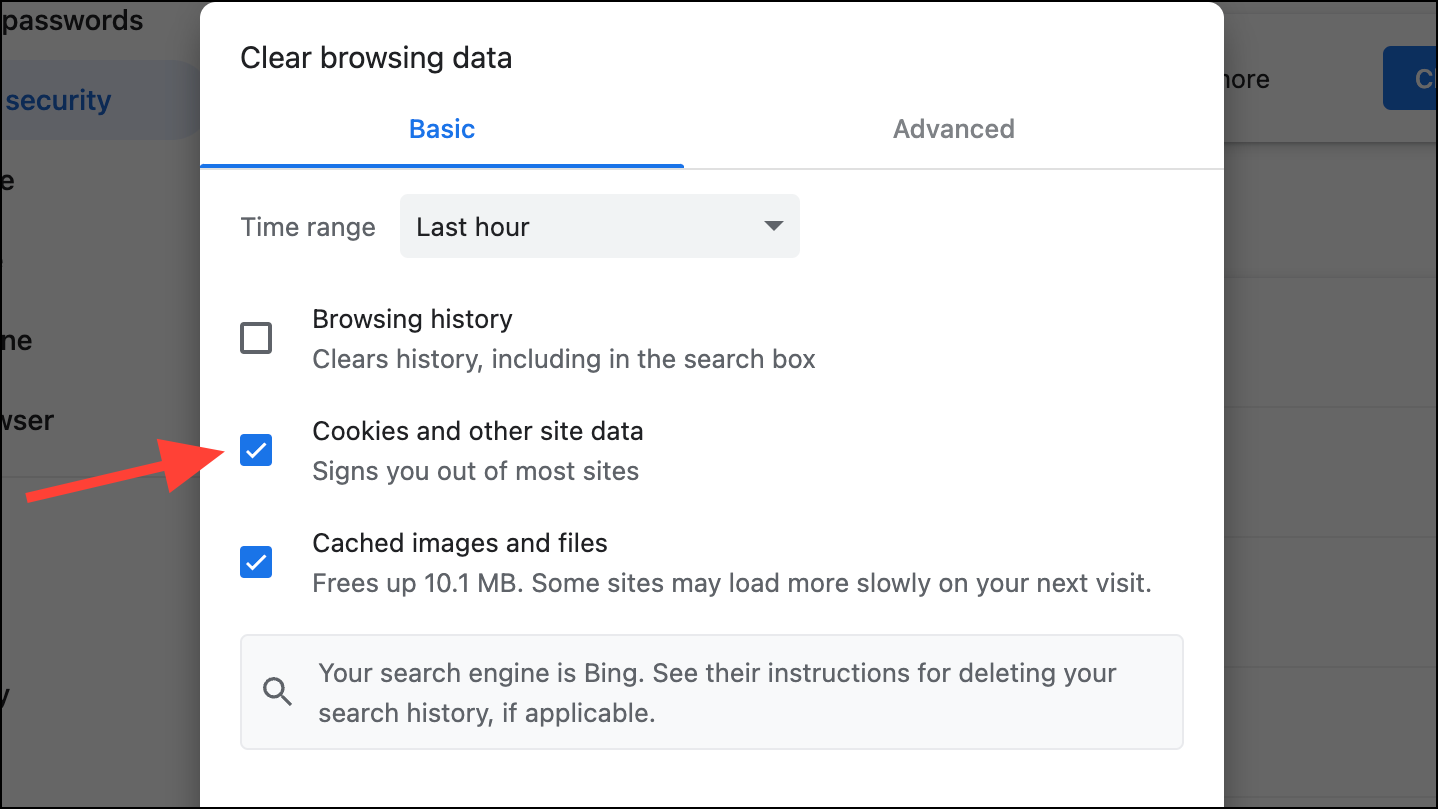
Task: Uncheck Cached images and files checkbox
Action: pyautogui.click(x=256, y=562)
